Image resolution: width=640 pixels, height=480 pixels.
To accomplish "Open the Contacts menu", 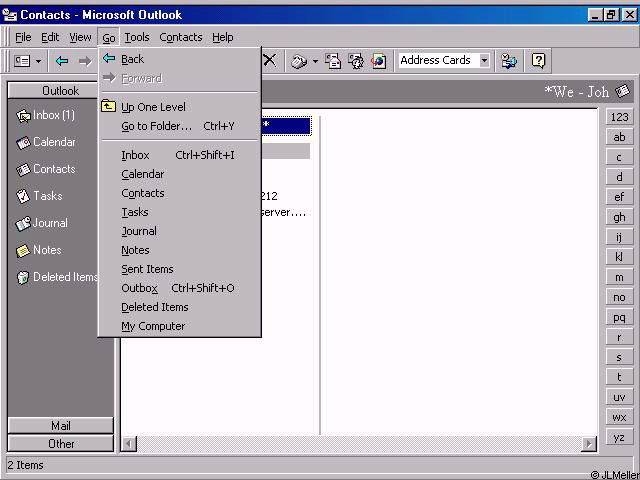I will point(181,38).
